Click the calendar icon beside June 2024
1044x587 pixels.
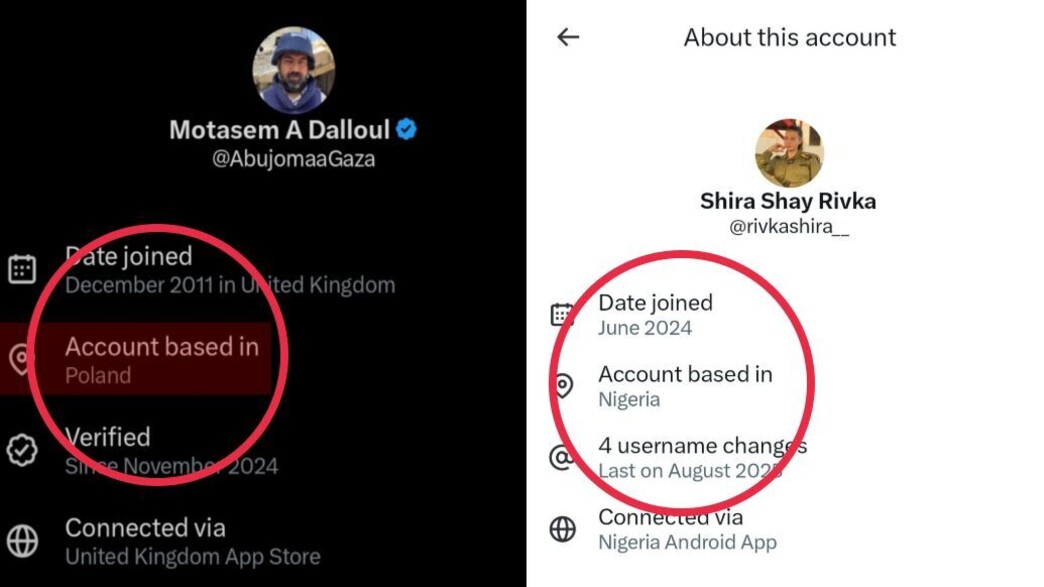pyautogui.click(x=563, y=314)
